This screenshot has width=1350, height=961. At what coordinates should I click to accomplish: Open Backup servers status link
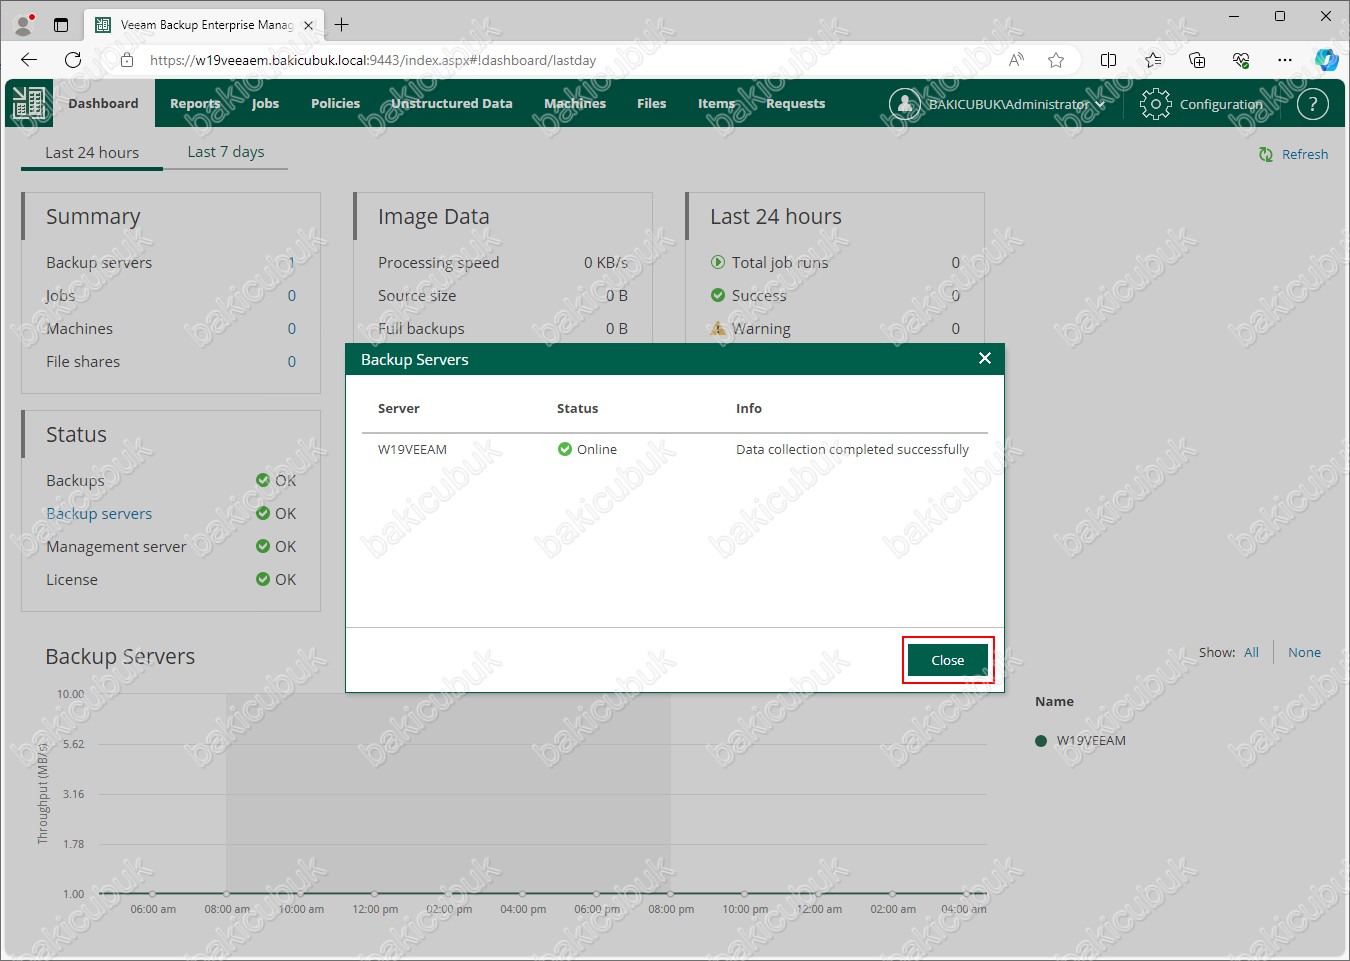(99, 513)
